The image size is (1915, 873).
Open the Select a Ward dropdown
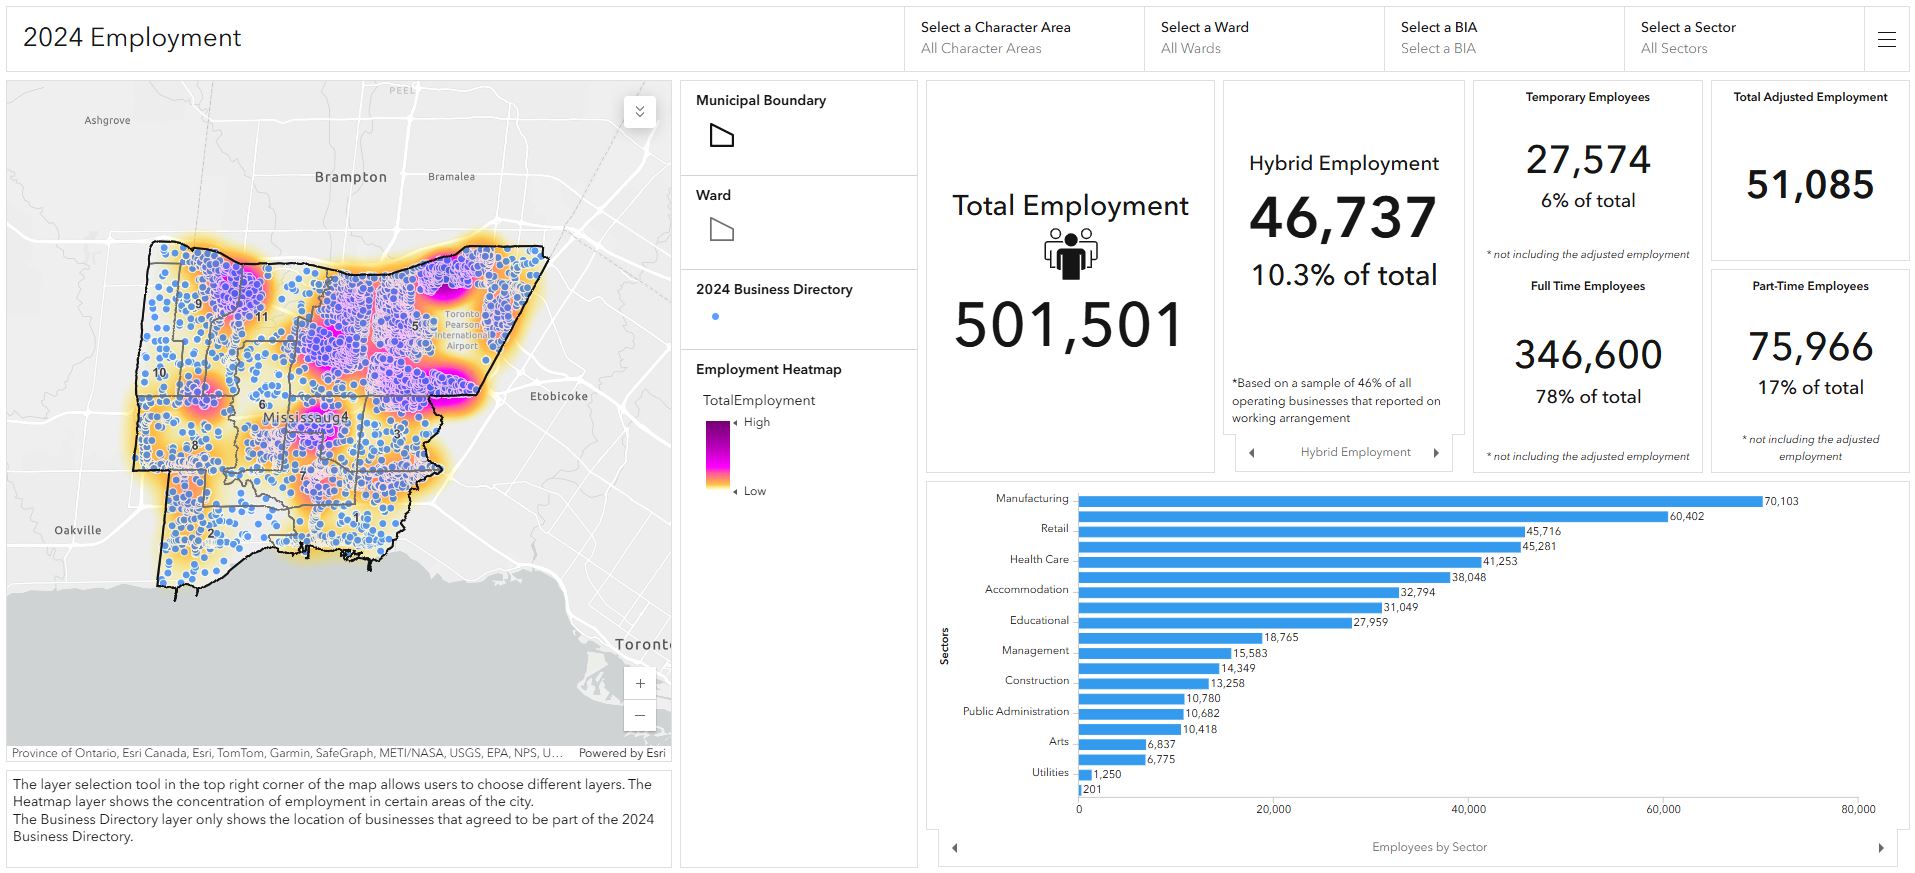tap(1264, 38)
